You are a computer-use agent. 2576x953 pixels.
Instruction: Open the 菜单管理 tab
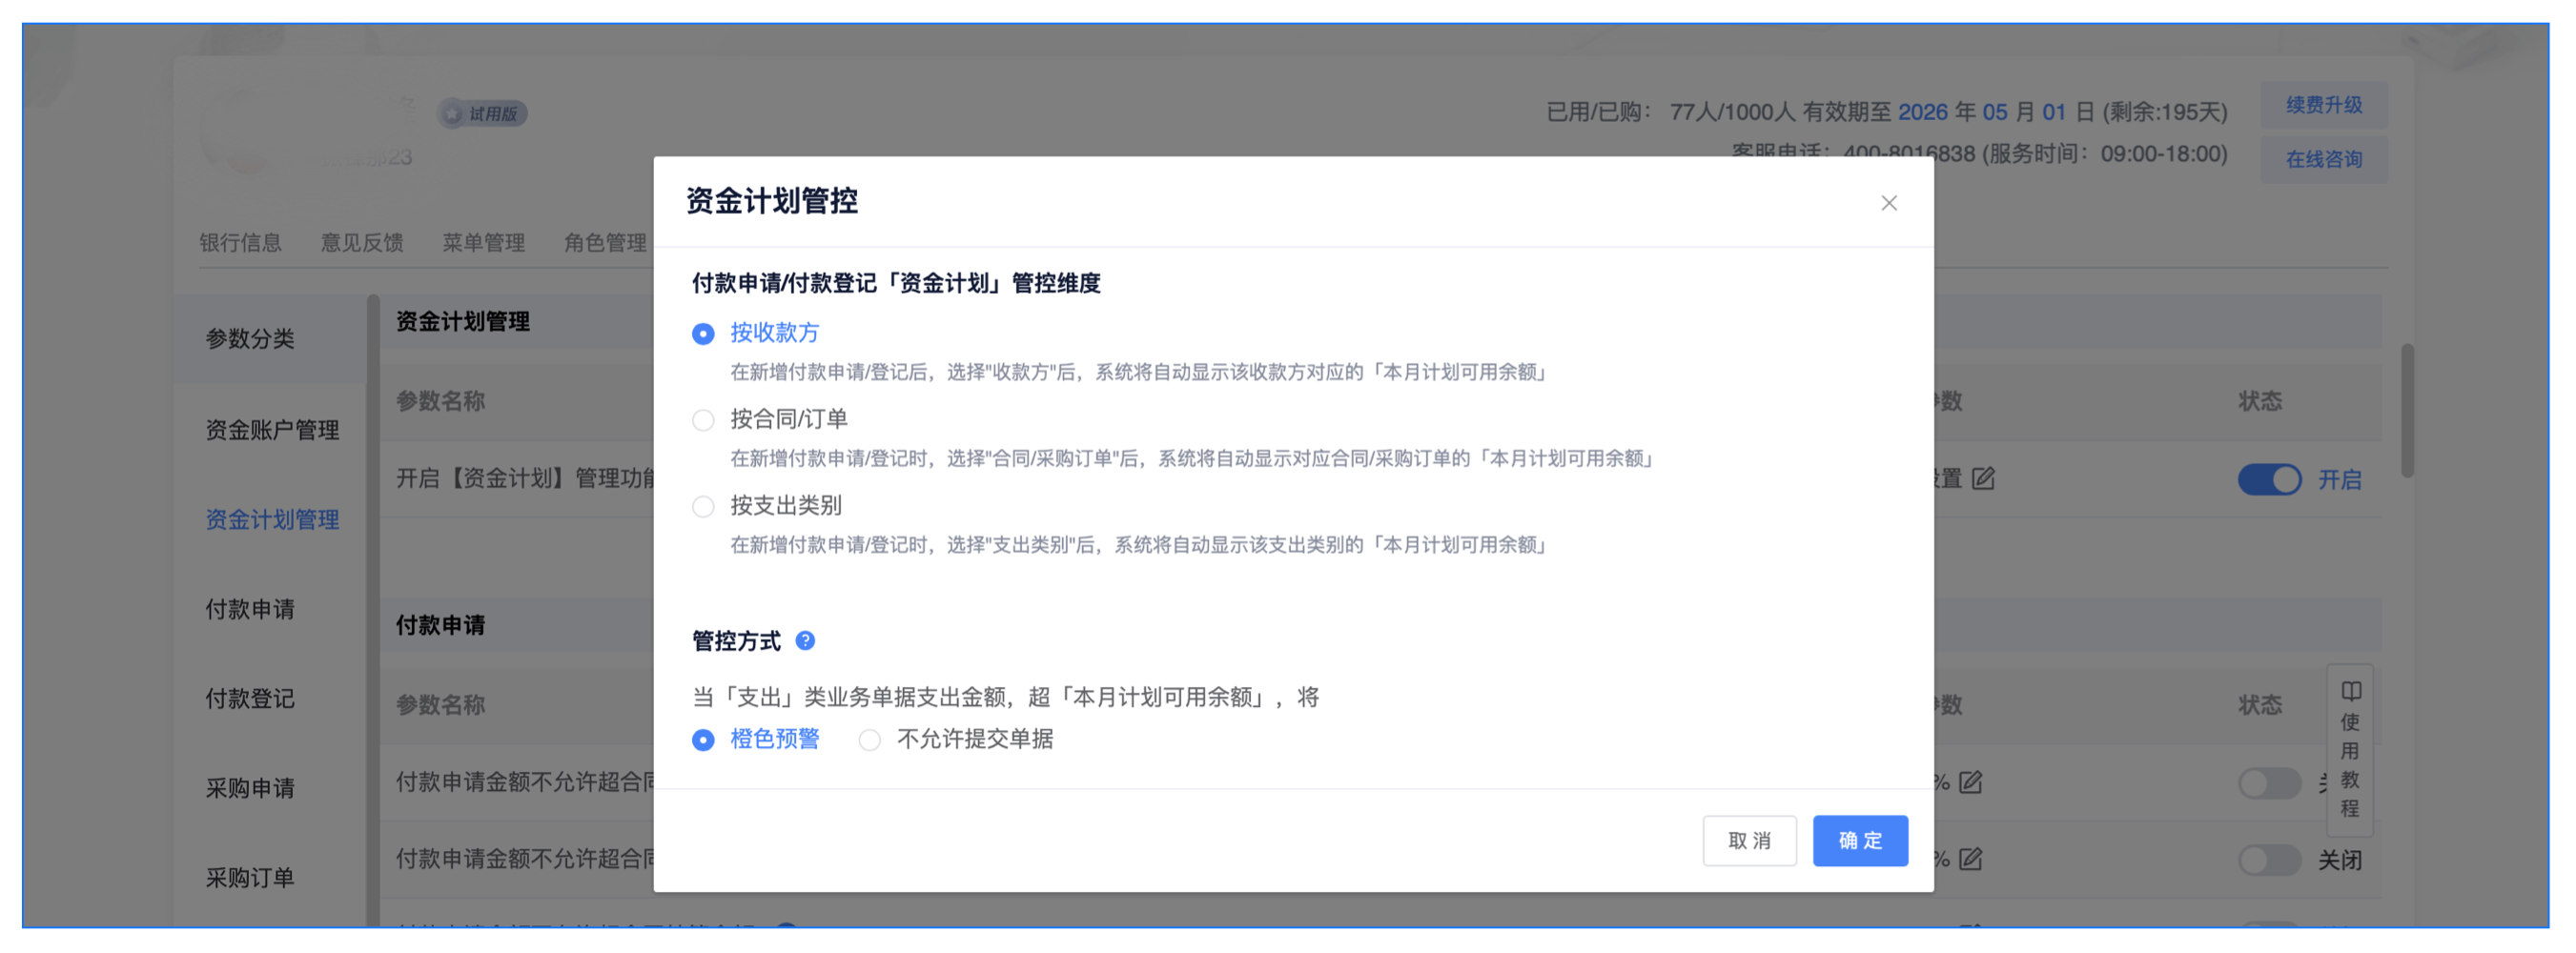(x=483, y=242)
